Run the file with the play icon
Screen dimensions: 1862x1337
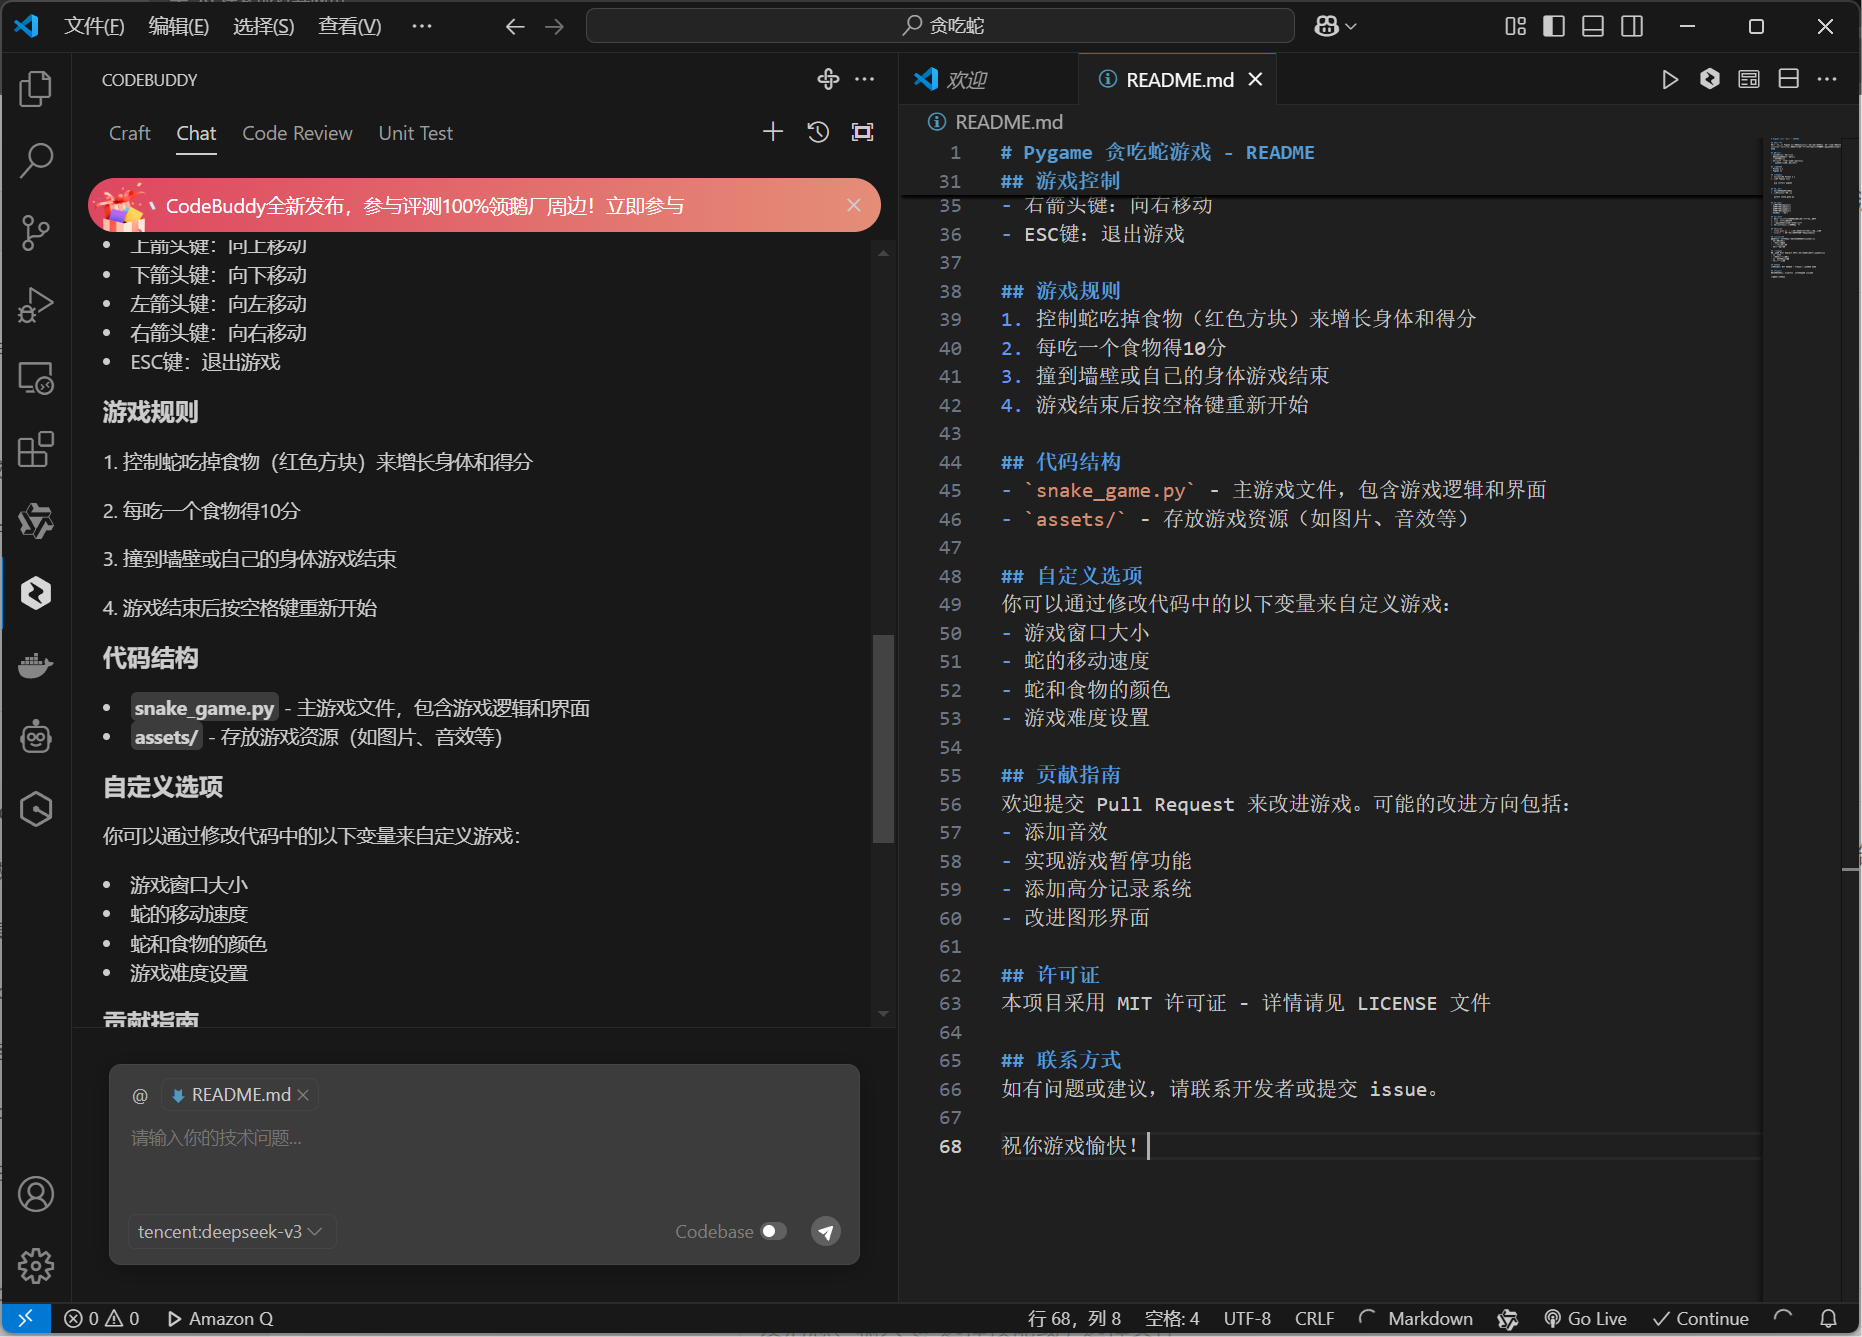(x=1669, y=80)
